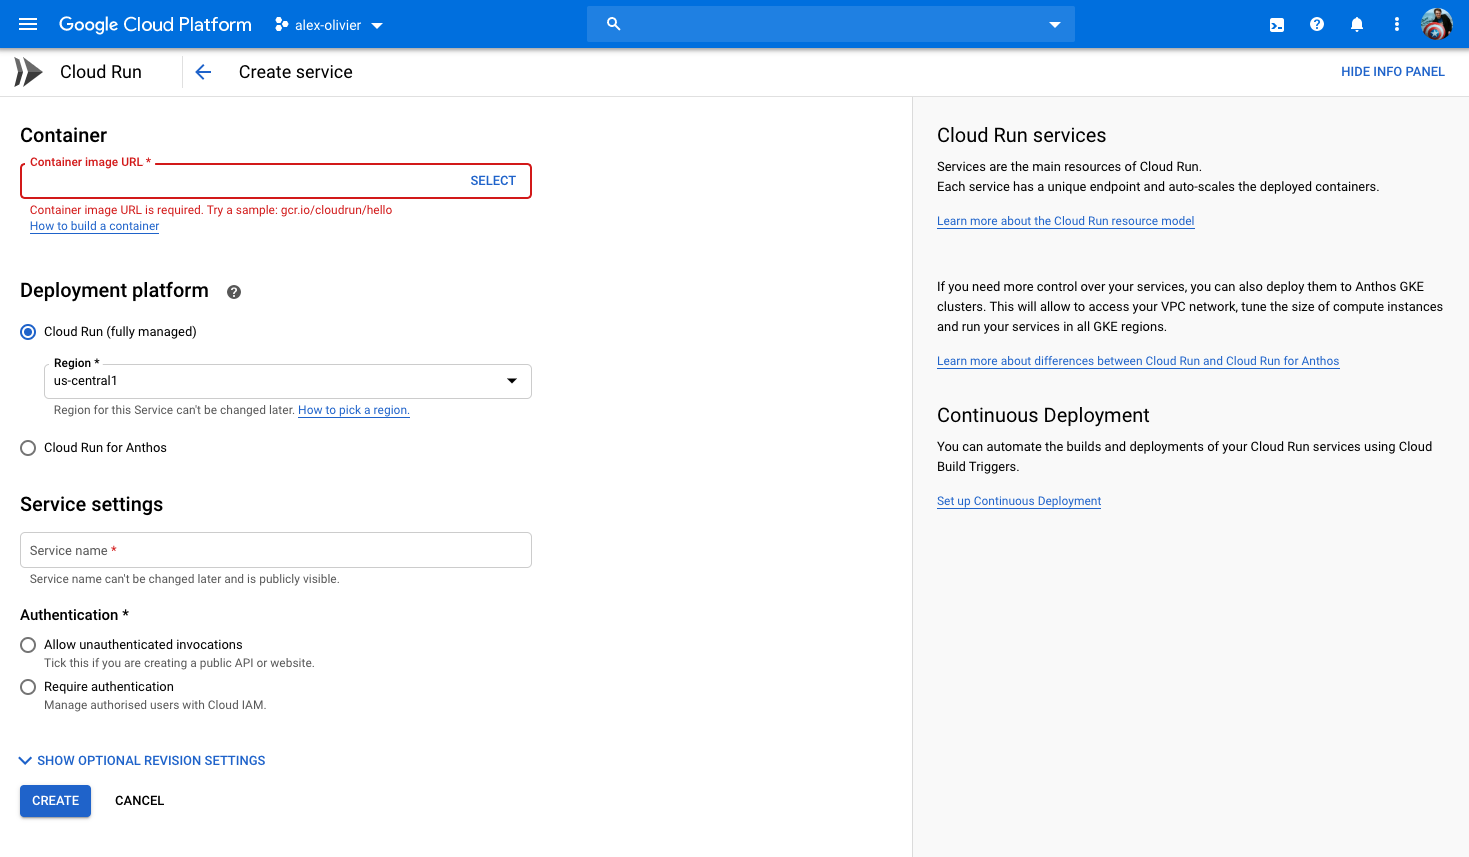Viewport: 1469px width, 857px height.
Task: Go back using the left arrow
Action: (203, 72)
